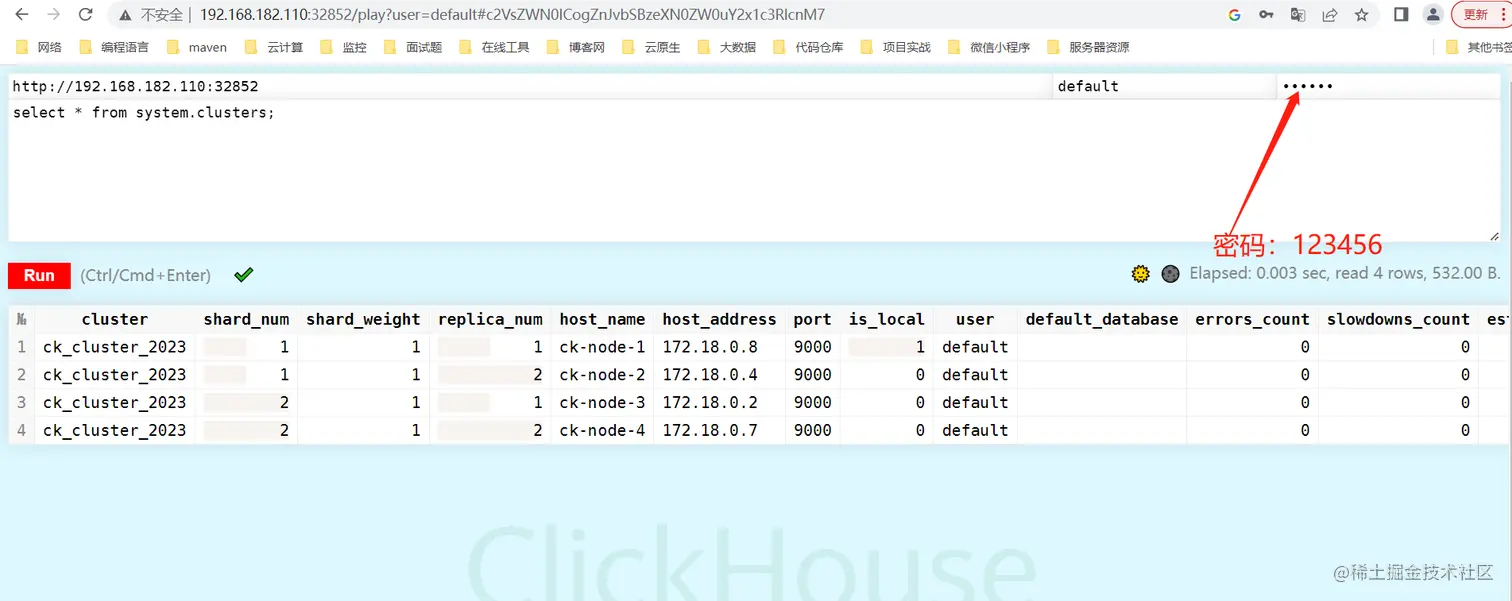The image size is (1512, 601).
Task: Open the 在线工具 bookmark folder
Action: point(494,47)
